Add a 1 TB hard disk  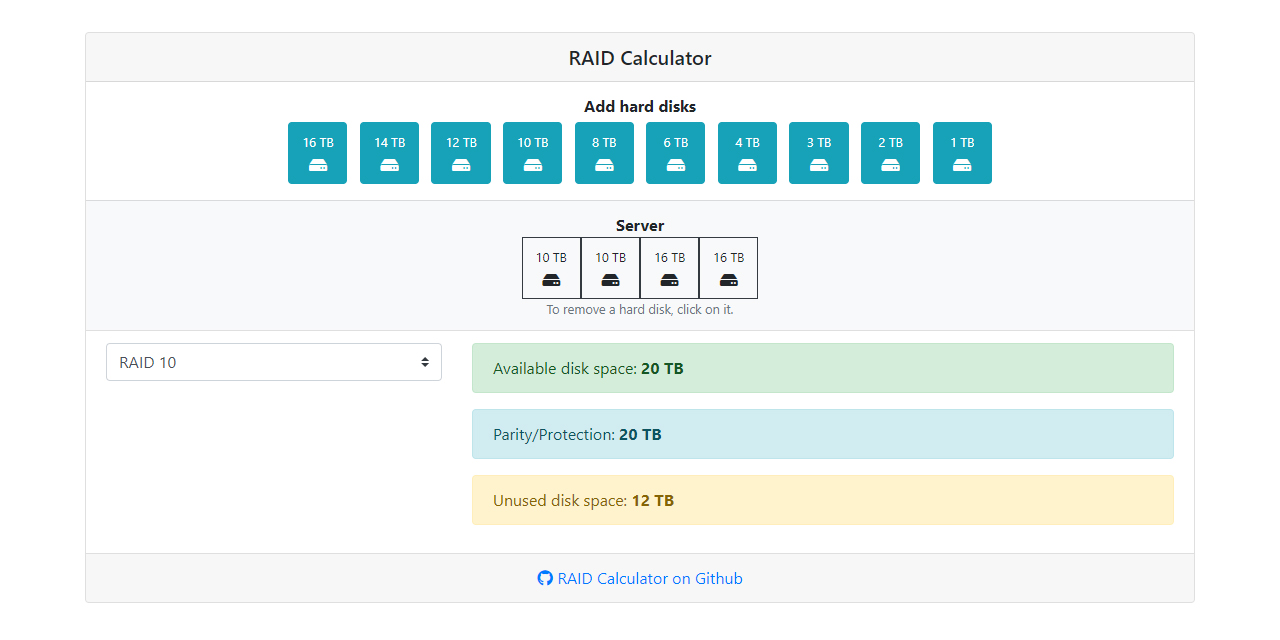[x=962, y=153]
